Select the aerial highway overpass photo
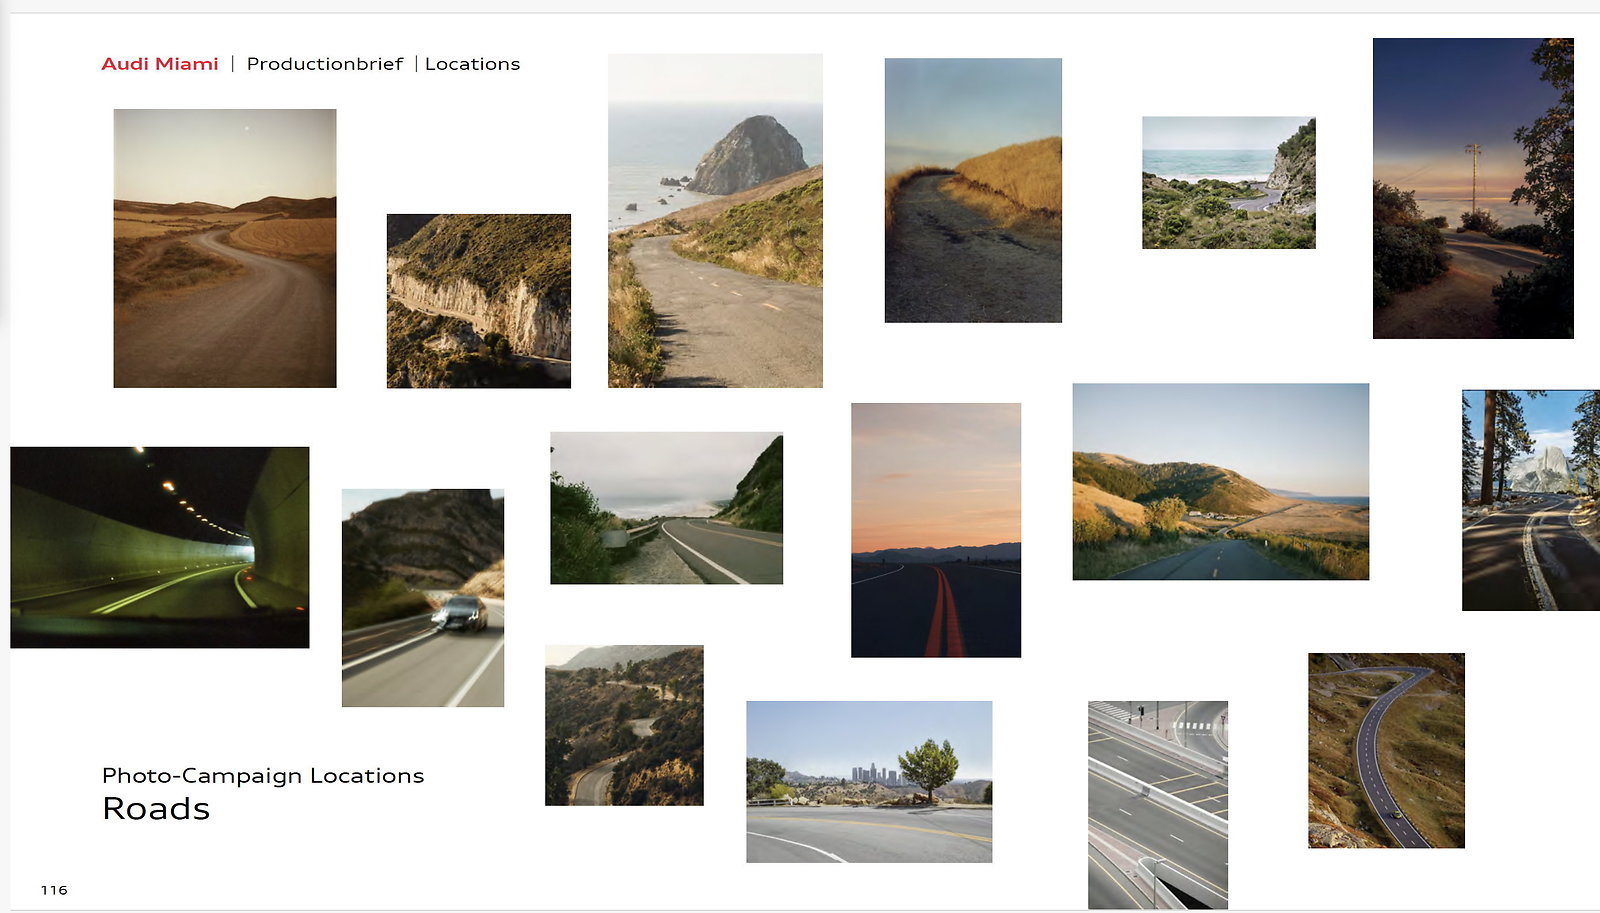This screenshot has height=913, width=1600. [x=1158, y=804]
